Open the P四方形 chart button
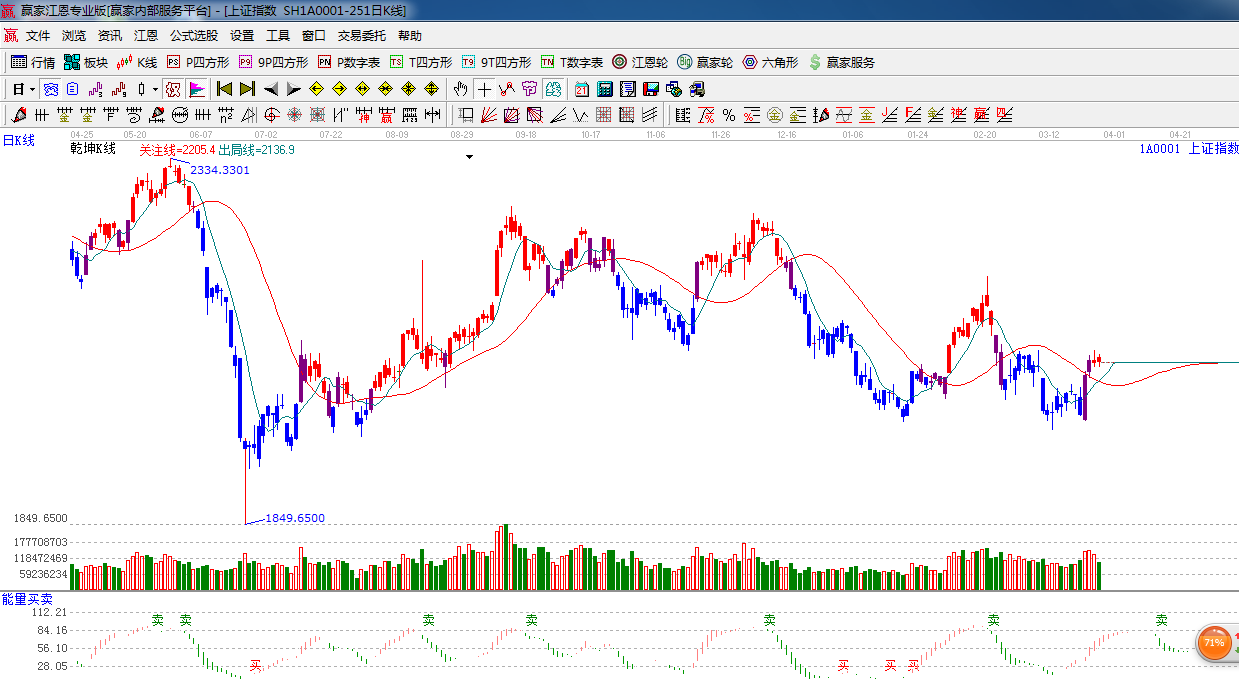Viewport: 1239px width, 681px height. (x=198, y=62)
